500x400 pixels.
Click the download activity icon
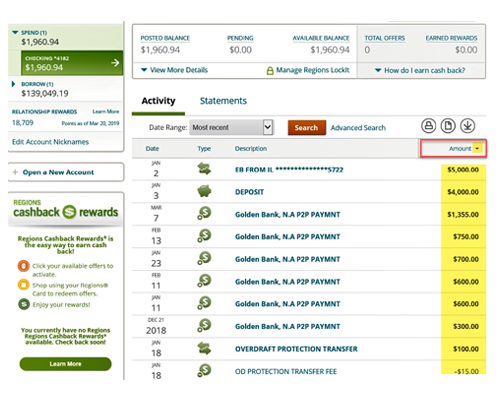[x=467, y=126]
